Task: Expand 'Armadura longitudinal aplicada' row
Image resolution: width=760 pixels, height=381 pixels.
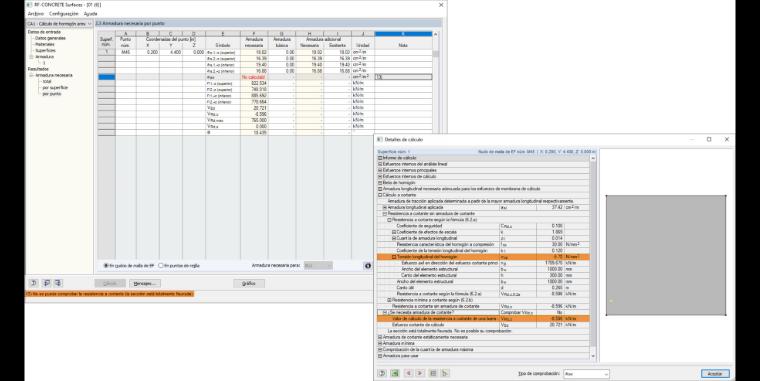Action: click(x=385, y=207)
